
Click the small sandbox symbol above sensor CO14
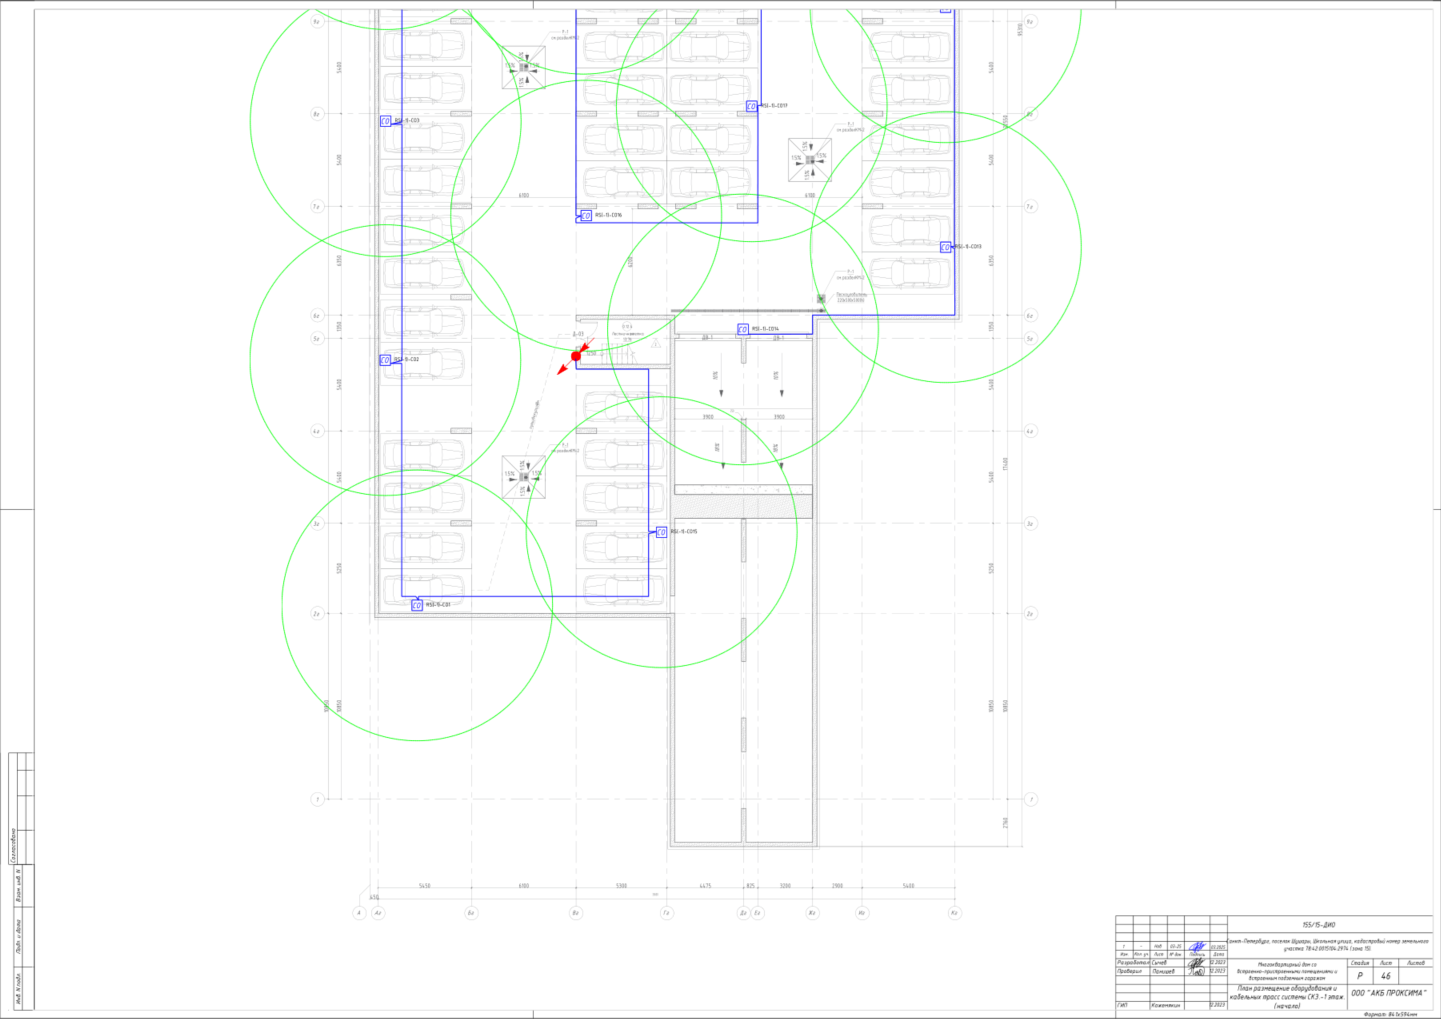(x=821, y=298)
